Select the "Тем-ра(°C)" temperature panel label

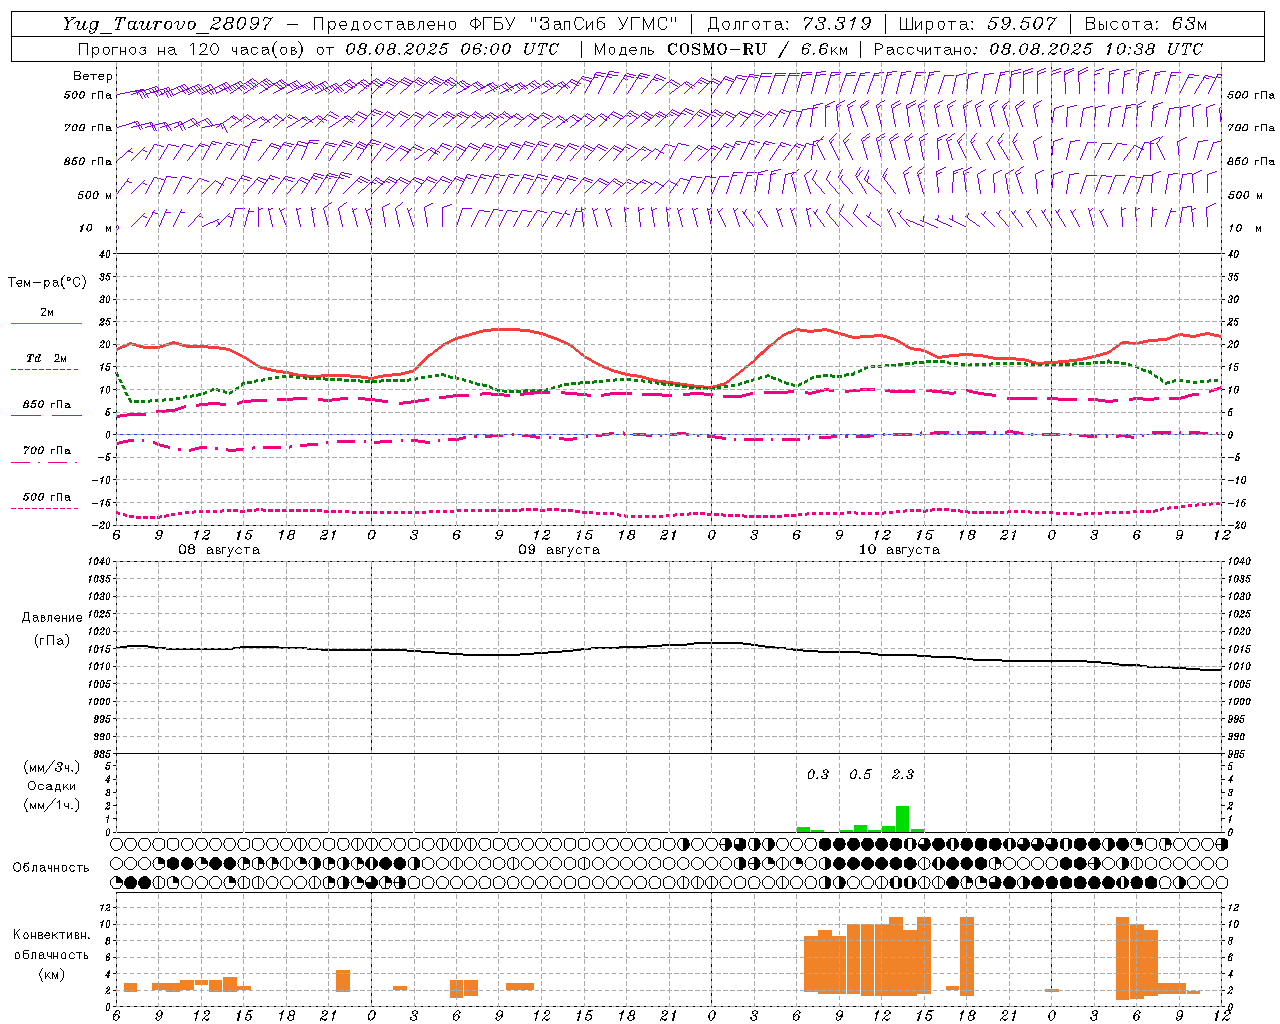(47, 283)
